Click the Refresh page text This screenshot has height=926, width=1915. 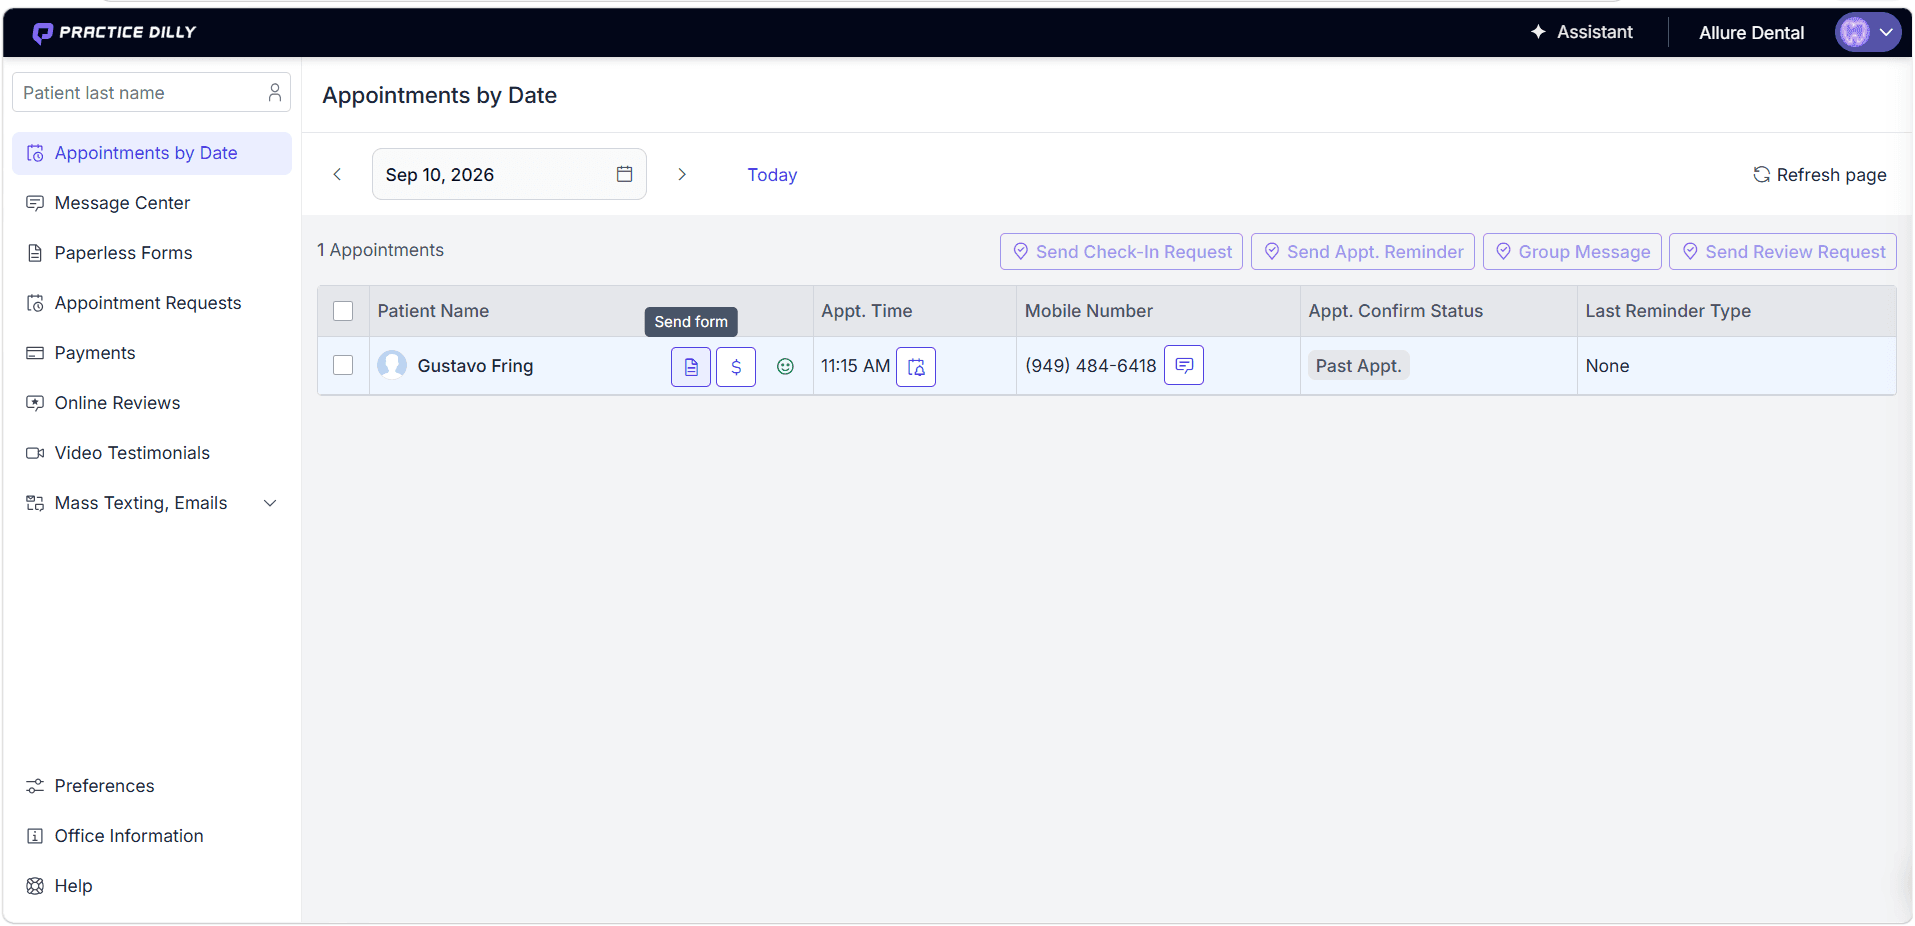1832,175
